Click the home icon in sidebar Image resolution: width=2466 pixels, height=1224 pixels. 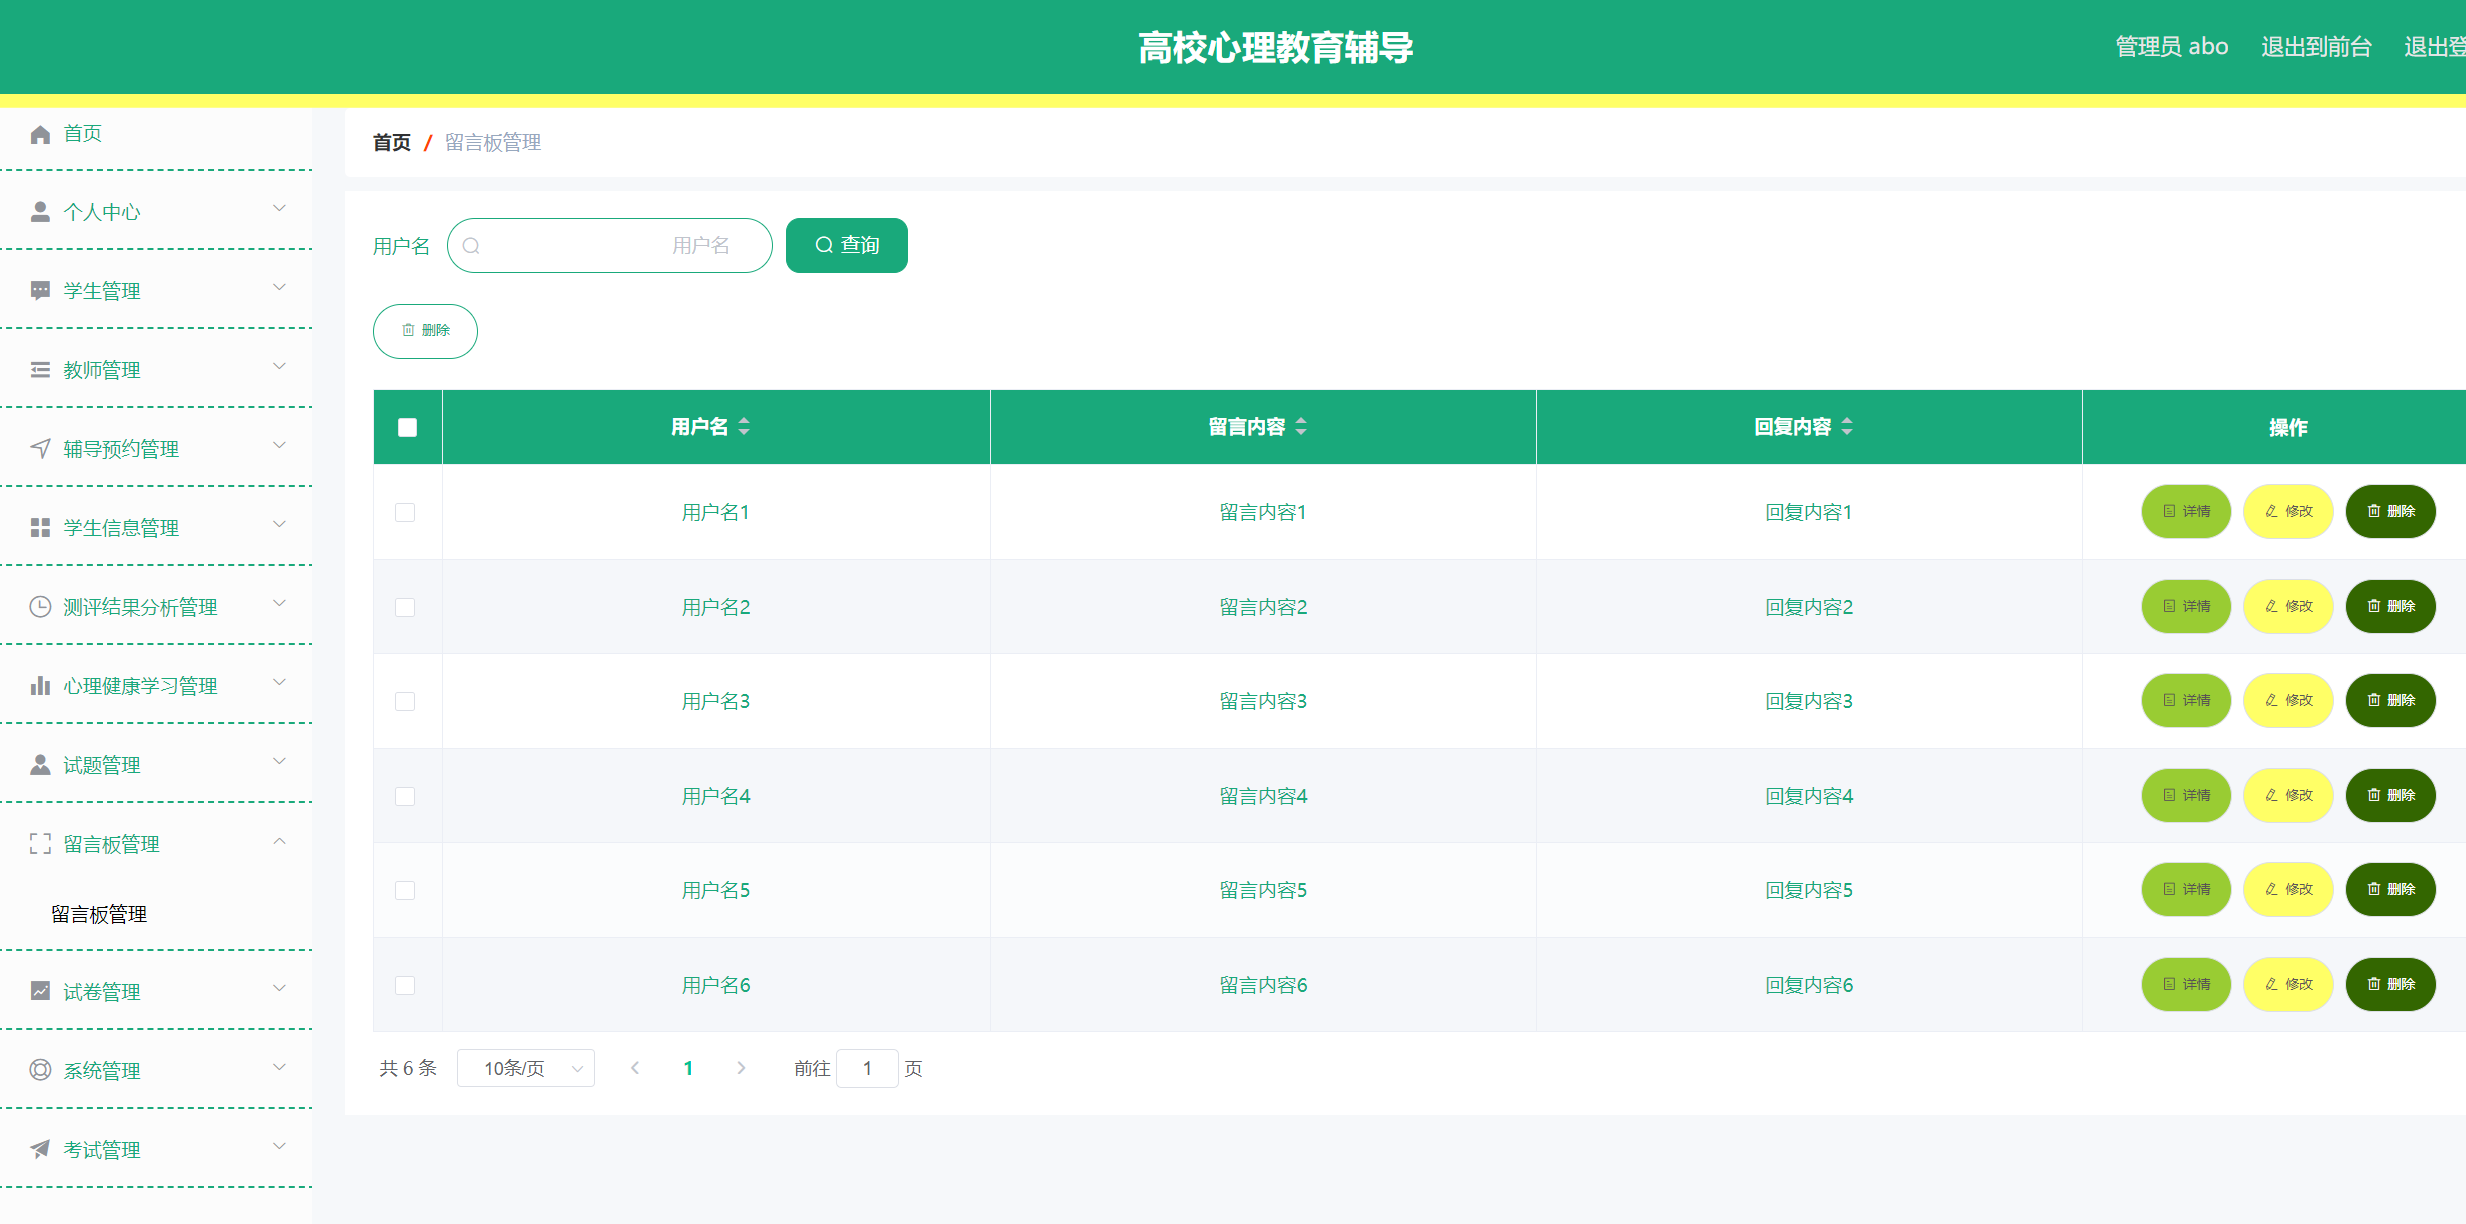click(x=40, y=134)
